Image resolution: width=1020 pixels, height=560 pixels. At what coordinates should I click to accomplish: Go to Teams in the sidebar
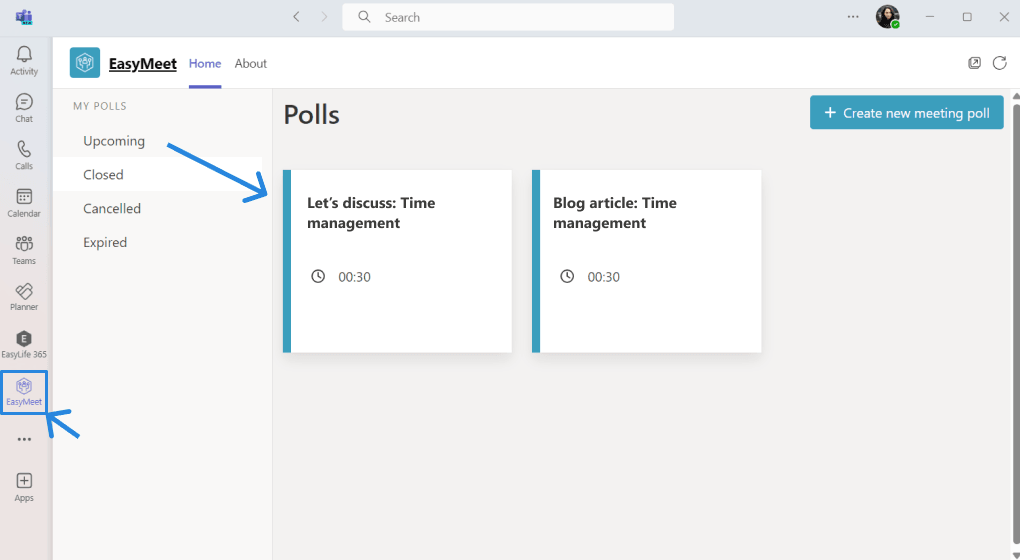[x=24, y=249]
